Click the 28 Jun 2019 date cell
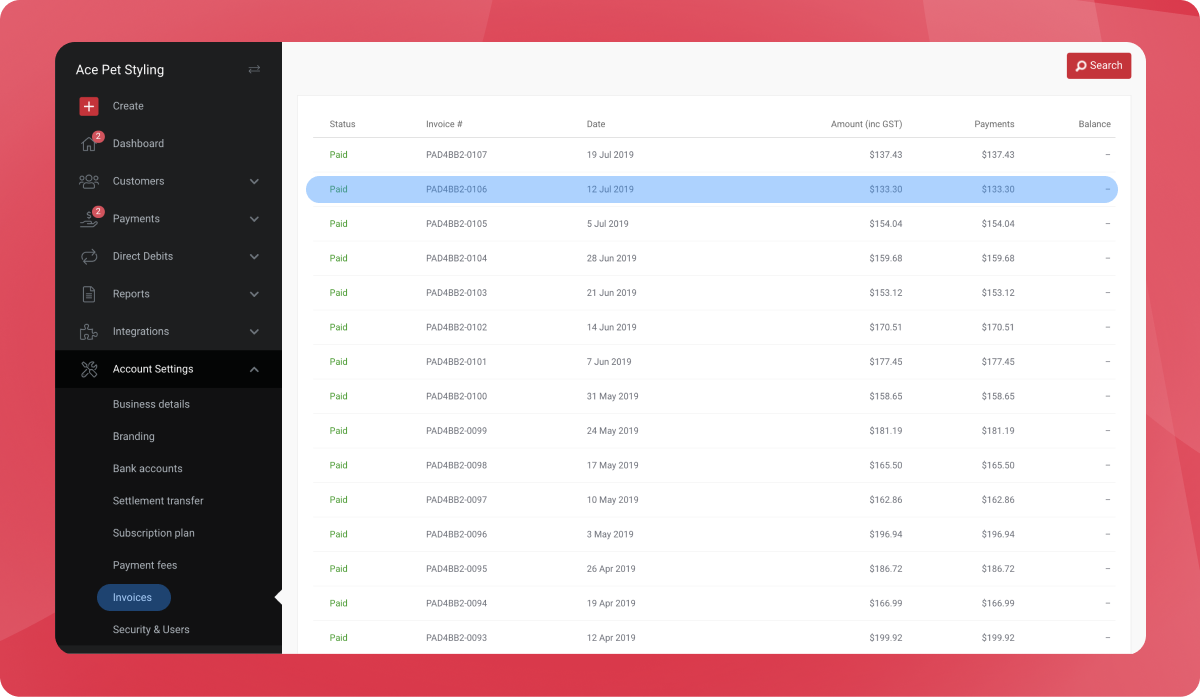 pyautogui.click(x=611, y=258)
